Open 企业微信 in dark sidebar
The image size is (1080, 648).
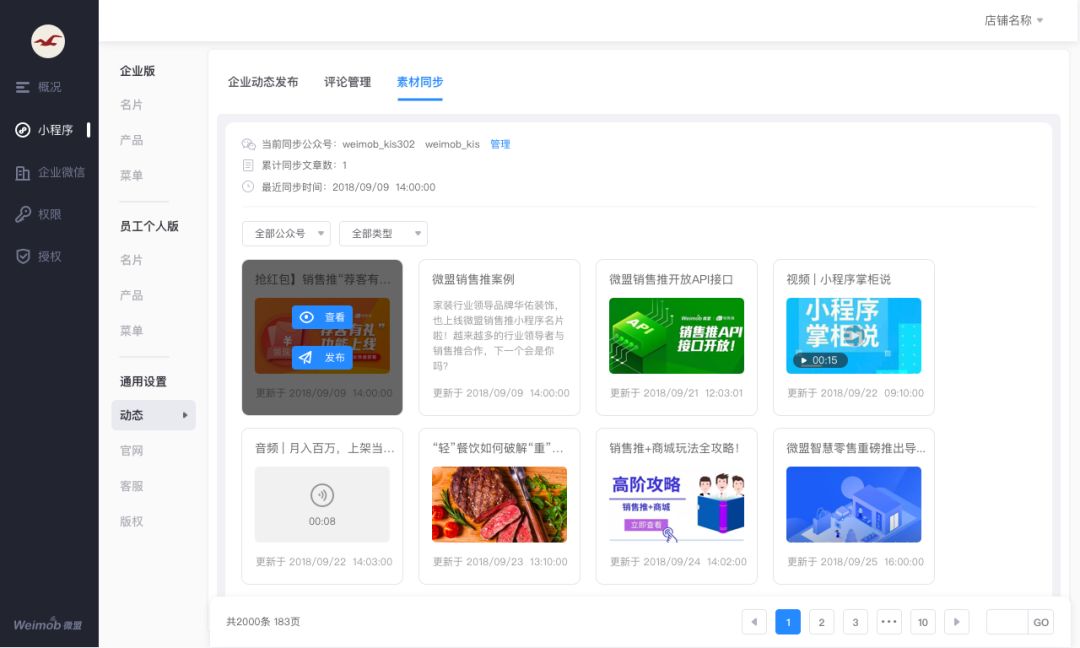[x=50, y=172]
